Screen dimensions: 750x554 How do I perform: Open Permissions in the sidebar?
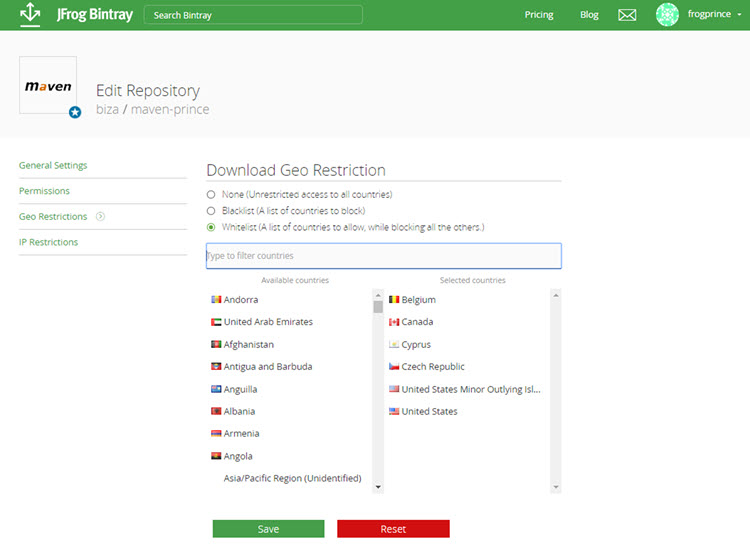coord(44,191)
